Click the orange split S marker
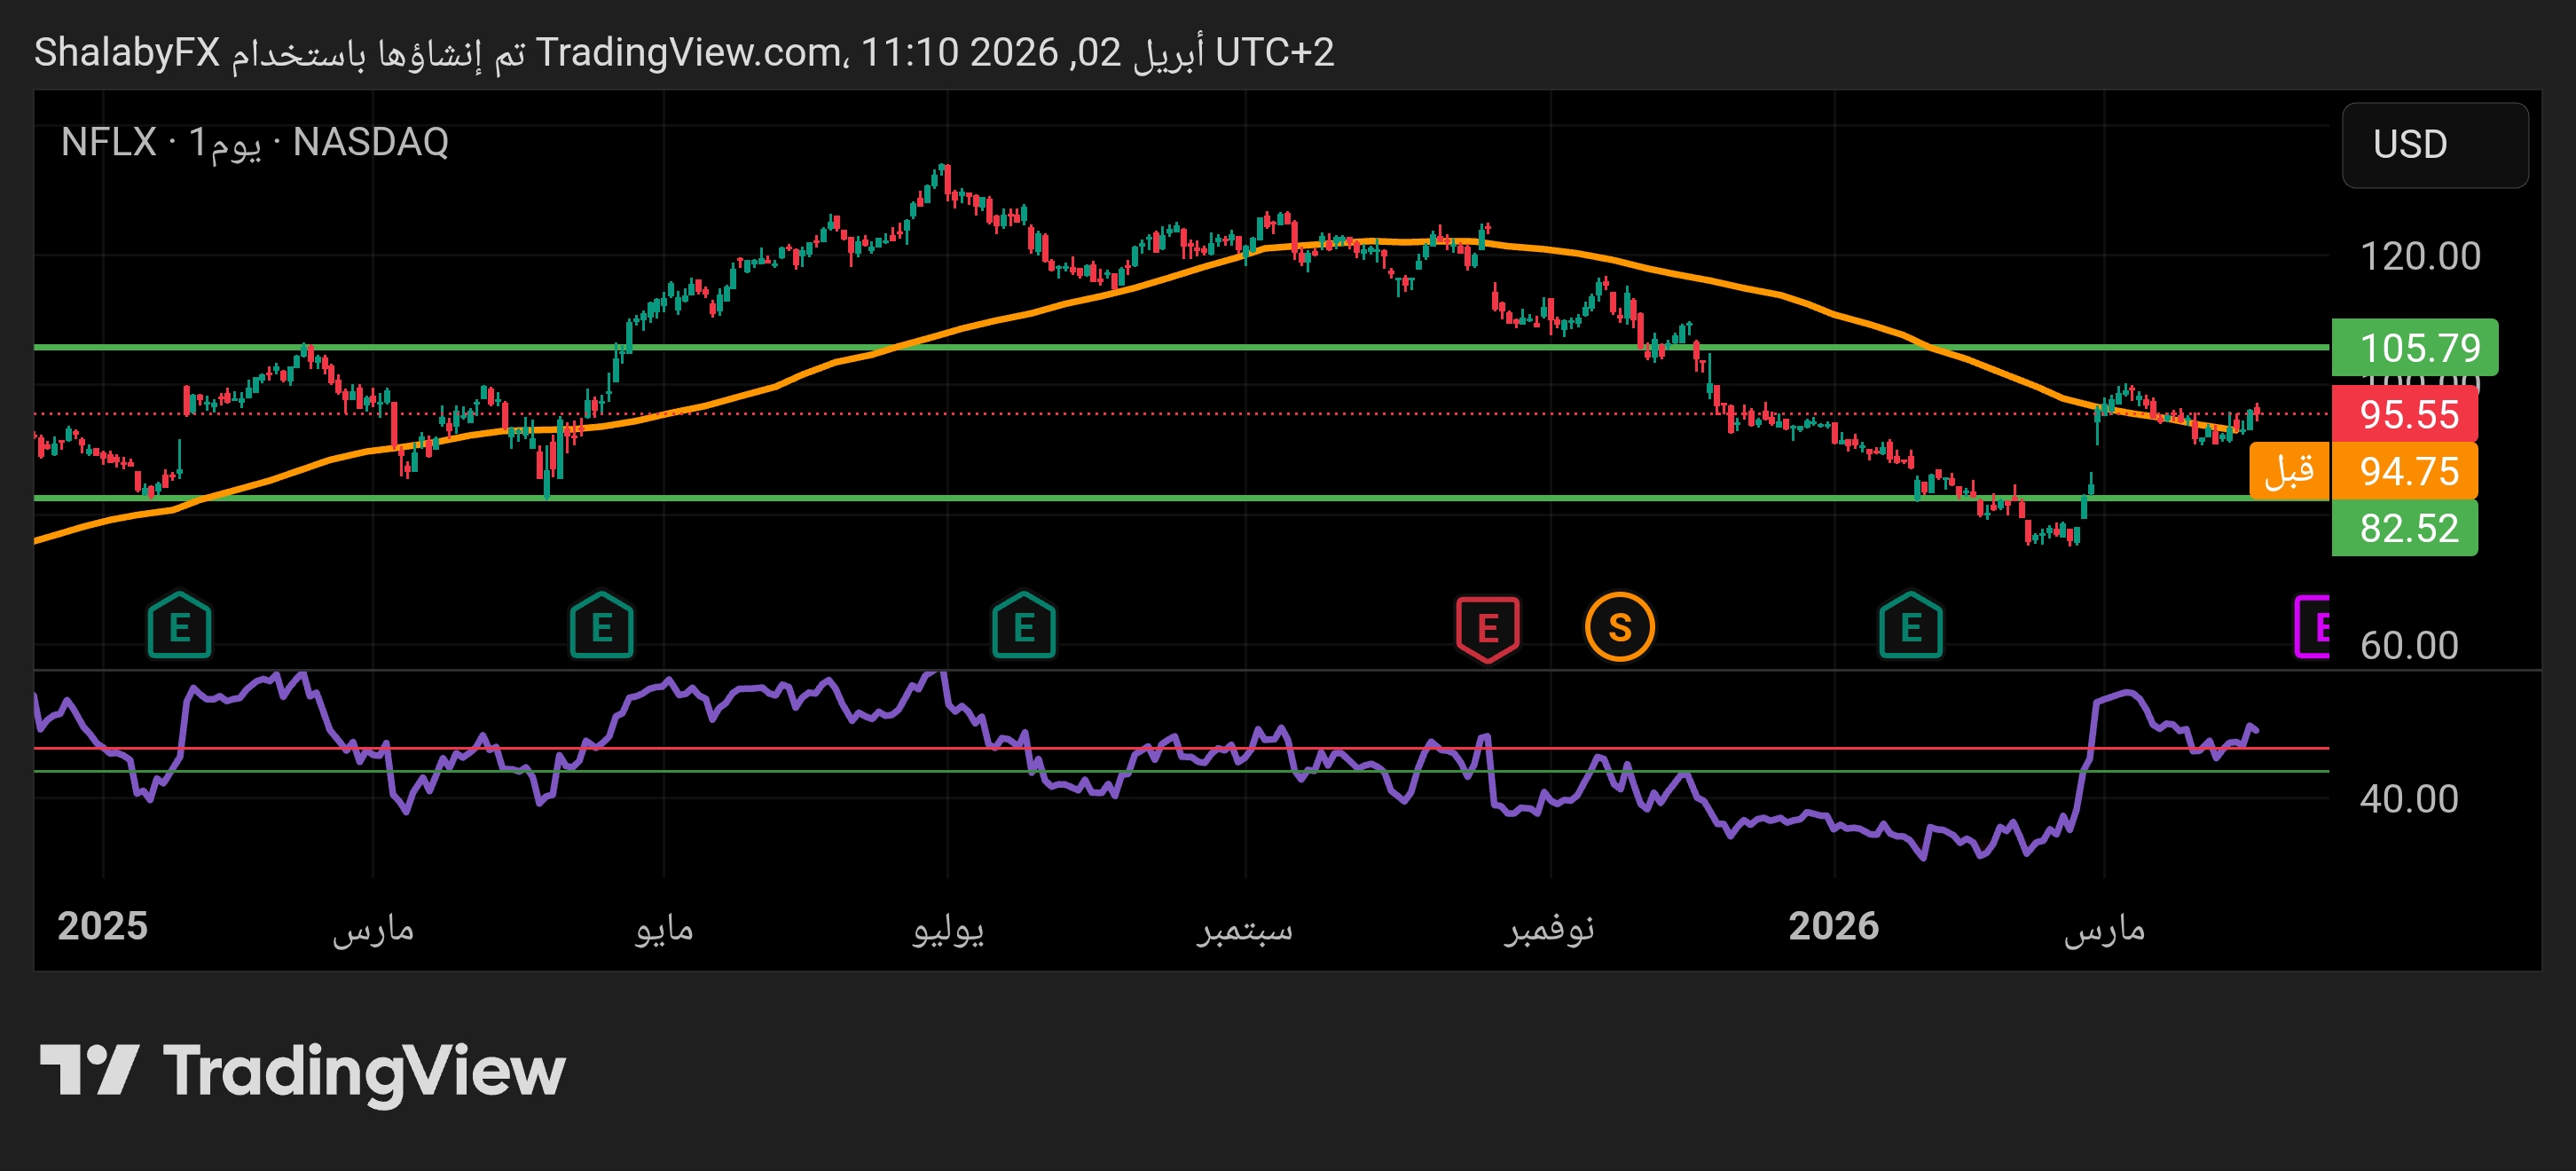The width and height of the screenshot is (2576, 1171). pos(1619,627)
